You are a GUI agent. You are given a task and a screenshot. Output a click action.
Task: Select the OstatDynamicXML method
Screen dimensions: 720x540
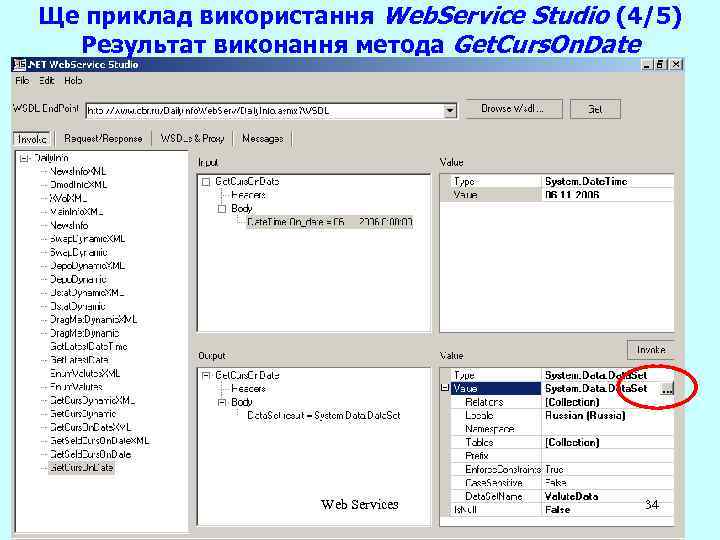point(87,292)
